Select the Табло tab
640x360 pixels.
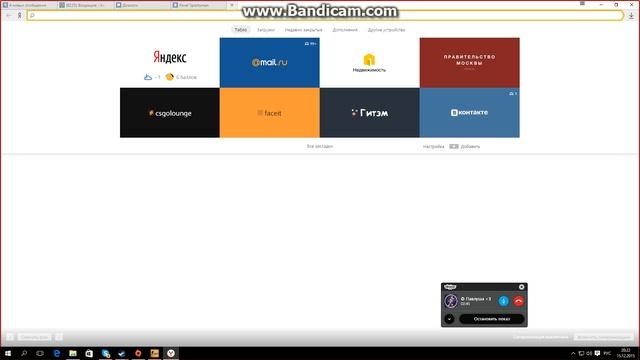pyautogui.click(x=240, y=30)
